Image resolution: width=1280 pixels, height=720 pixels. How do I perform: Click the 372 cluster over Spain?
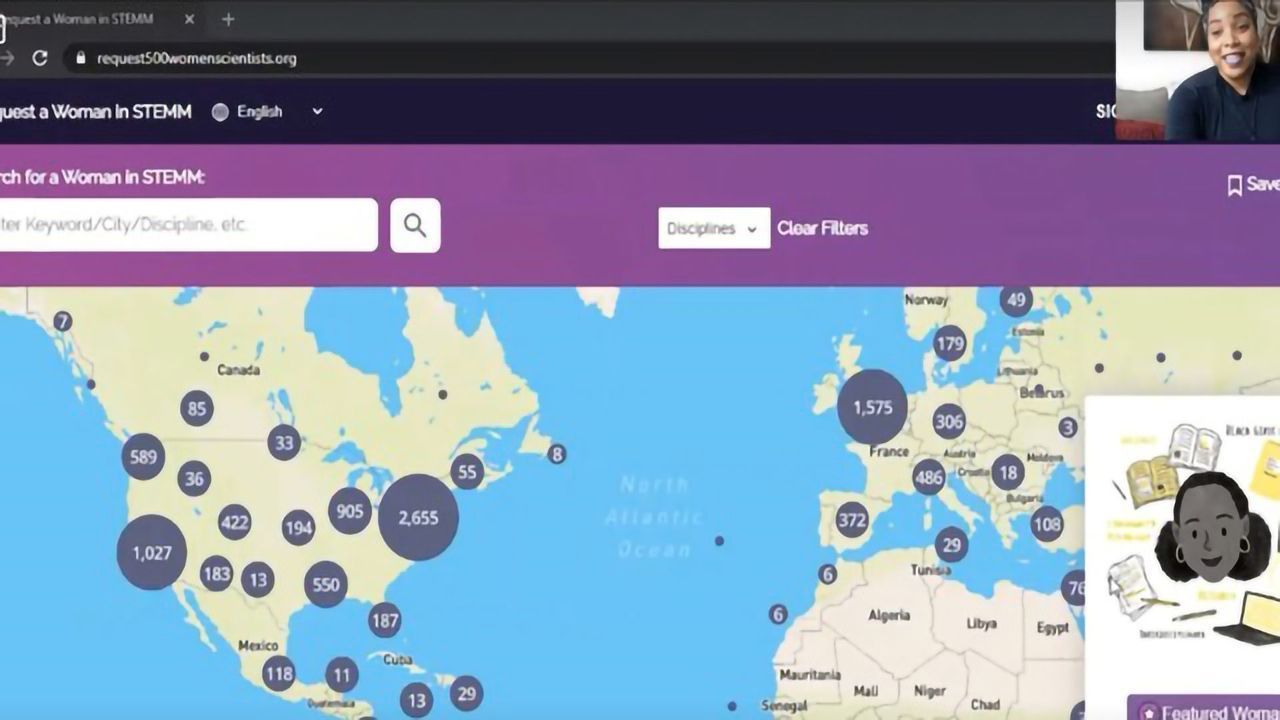(x=851, y=520)
